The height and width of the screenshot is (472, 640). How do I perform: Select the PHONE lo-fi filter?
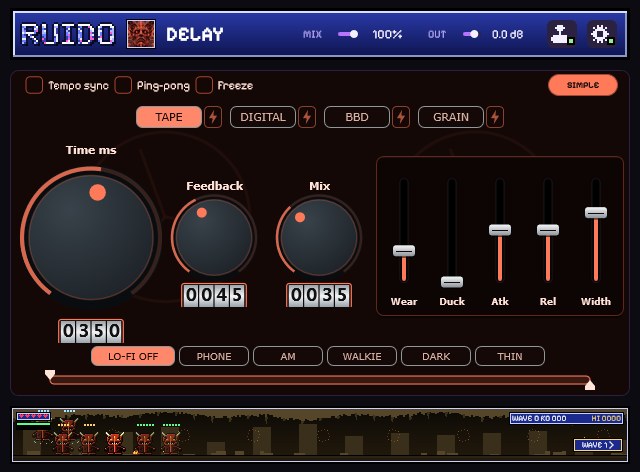[x=214, y=356]
